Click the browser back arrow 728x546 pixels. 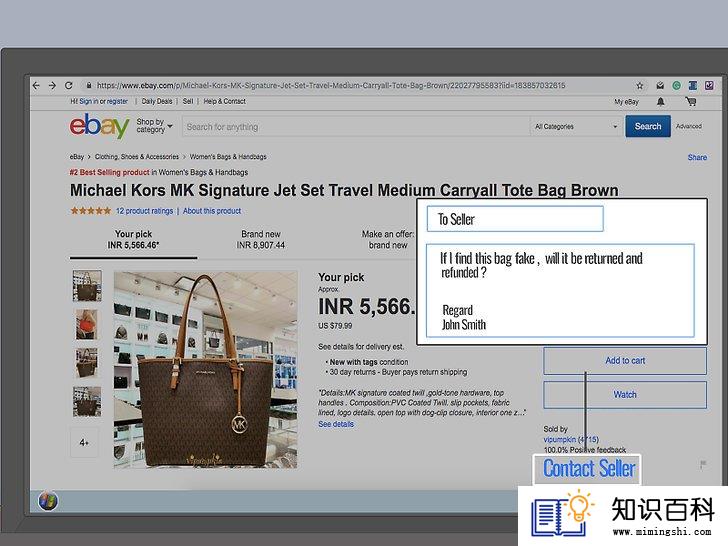[x=36, y=85]
